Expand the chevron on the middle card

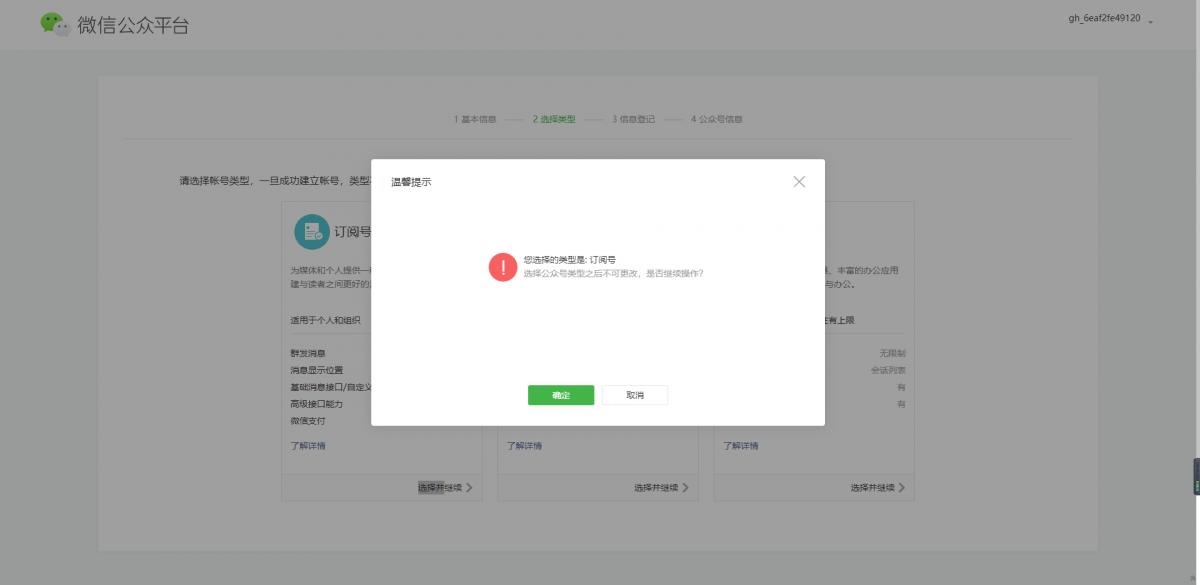pos(687,486)
